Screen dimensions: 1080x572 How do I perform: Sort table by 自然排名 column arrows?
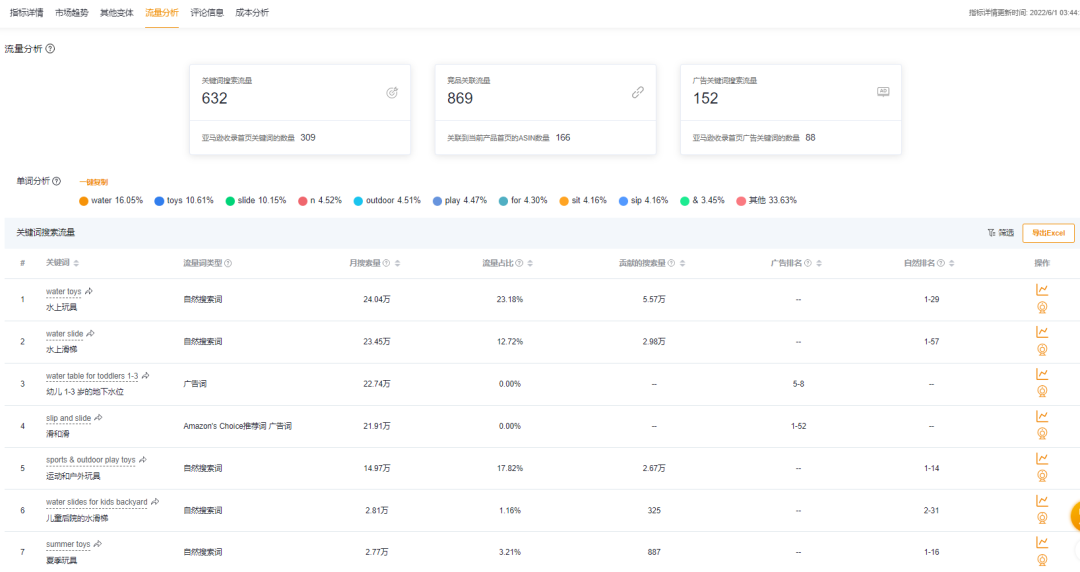pos(952,263)
